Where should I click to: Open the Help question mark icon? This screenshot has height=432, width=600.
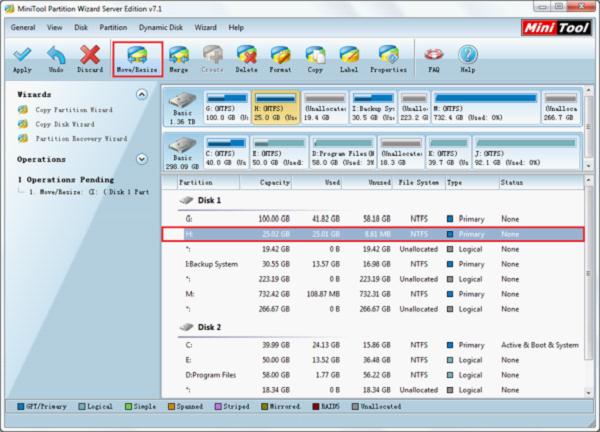(468, 55)
